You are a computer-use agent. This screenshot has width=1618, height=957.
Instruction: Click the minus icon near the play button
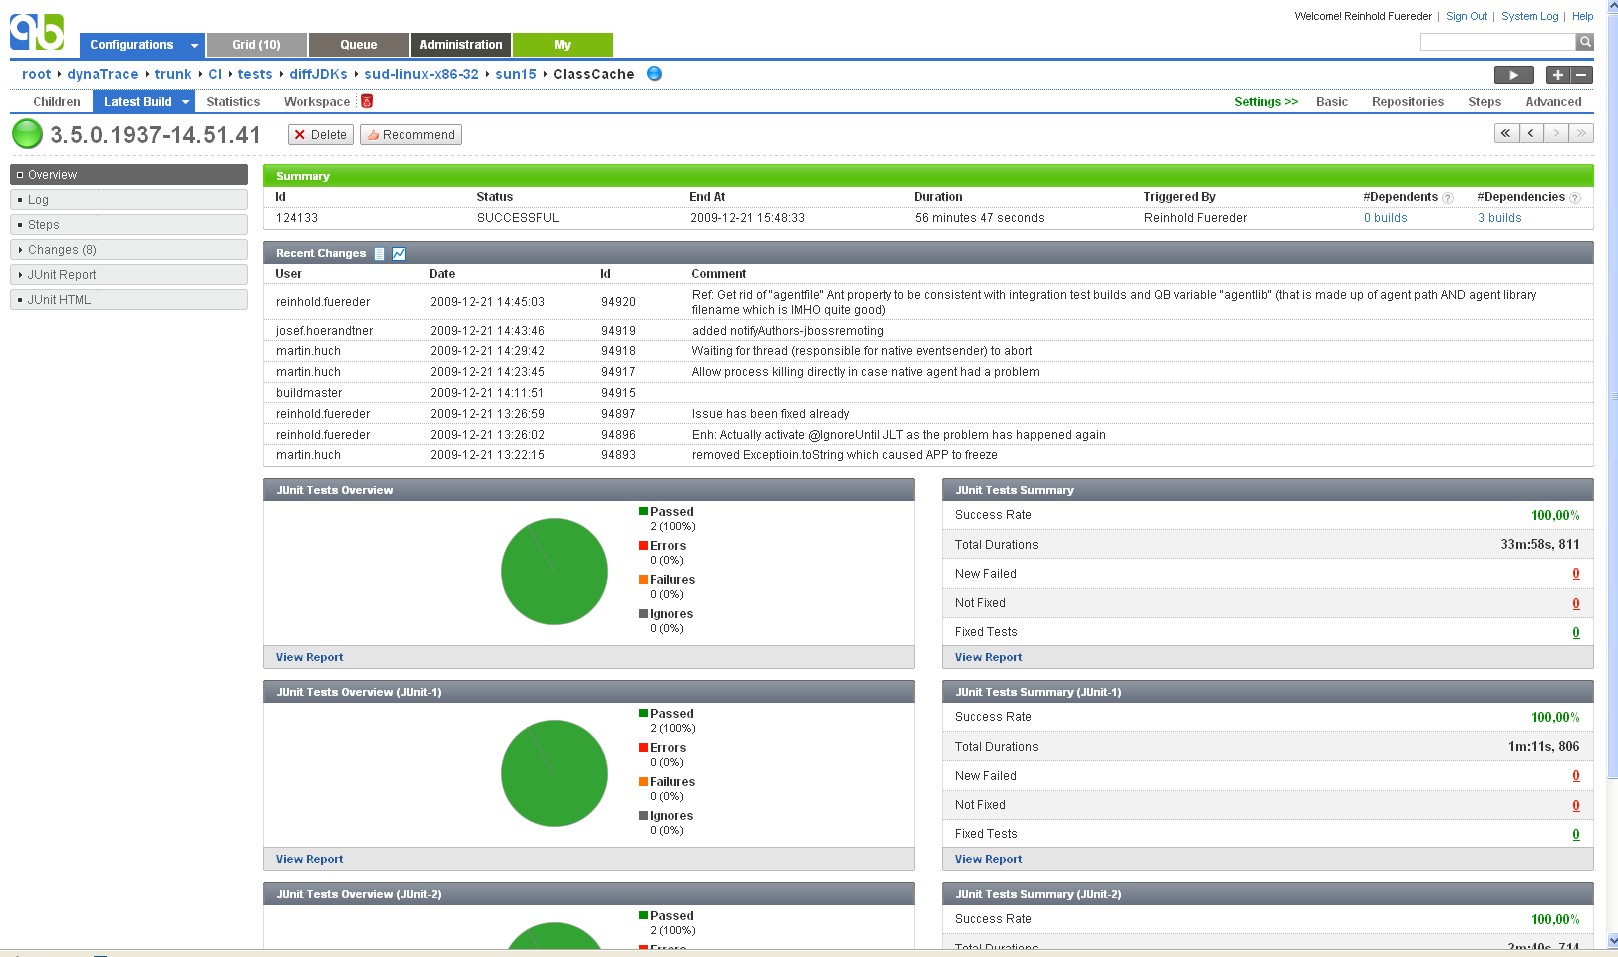(x=1581, y=75)
